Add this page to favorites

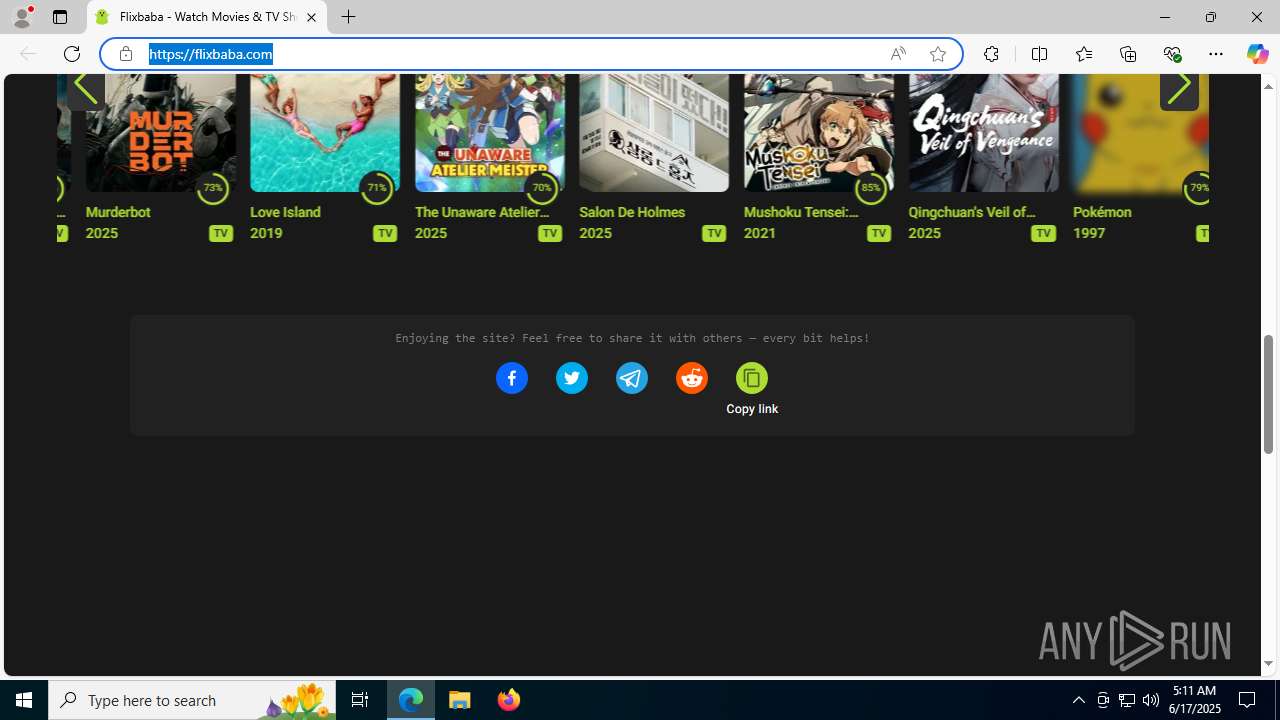[x=937, y=54]
